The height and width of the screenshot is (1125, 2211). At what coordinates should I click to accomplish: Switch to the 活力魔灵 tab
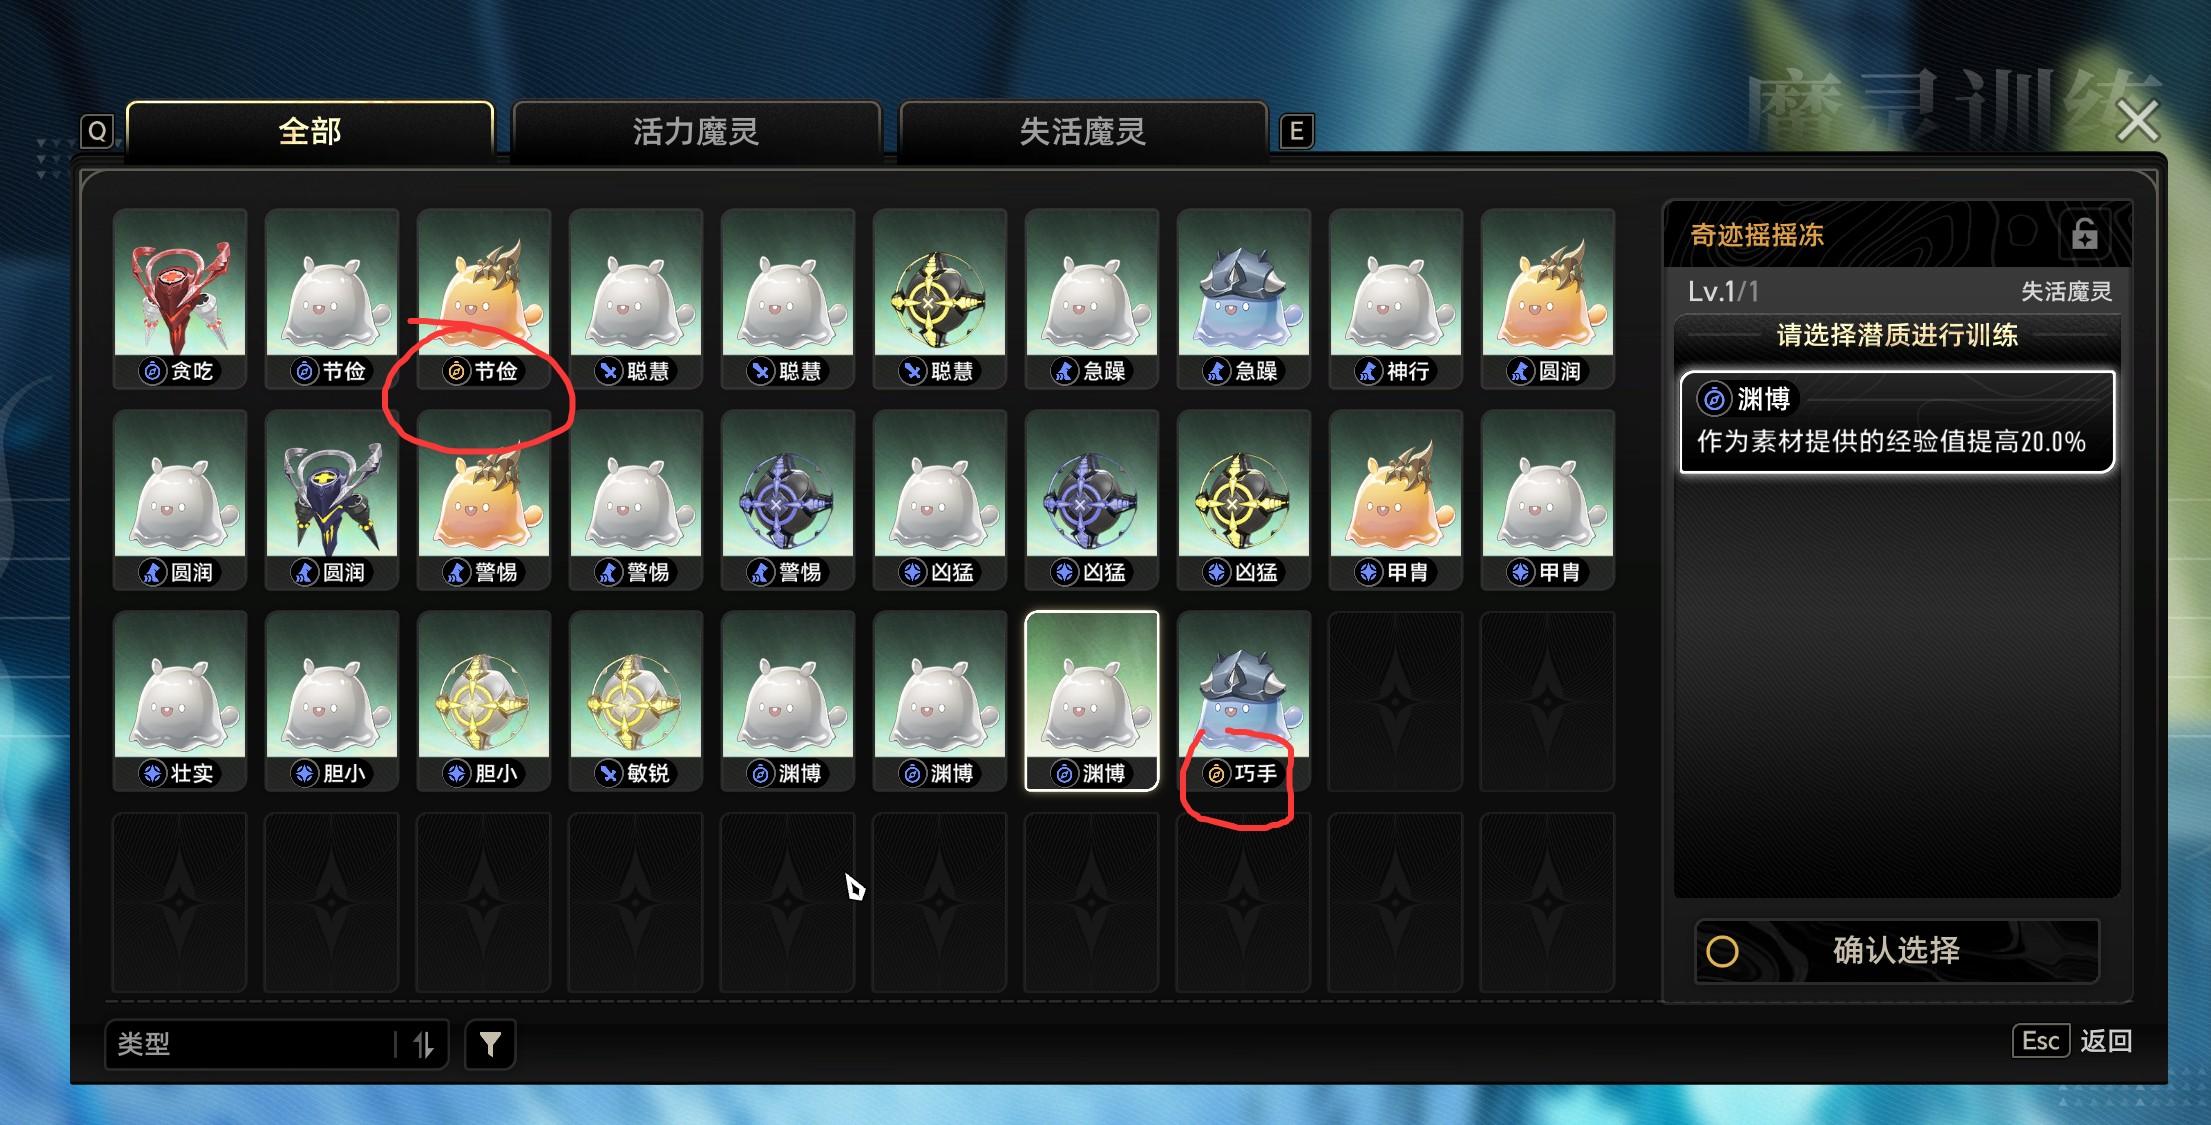(x=696, y=131)
